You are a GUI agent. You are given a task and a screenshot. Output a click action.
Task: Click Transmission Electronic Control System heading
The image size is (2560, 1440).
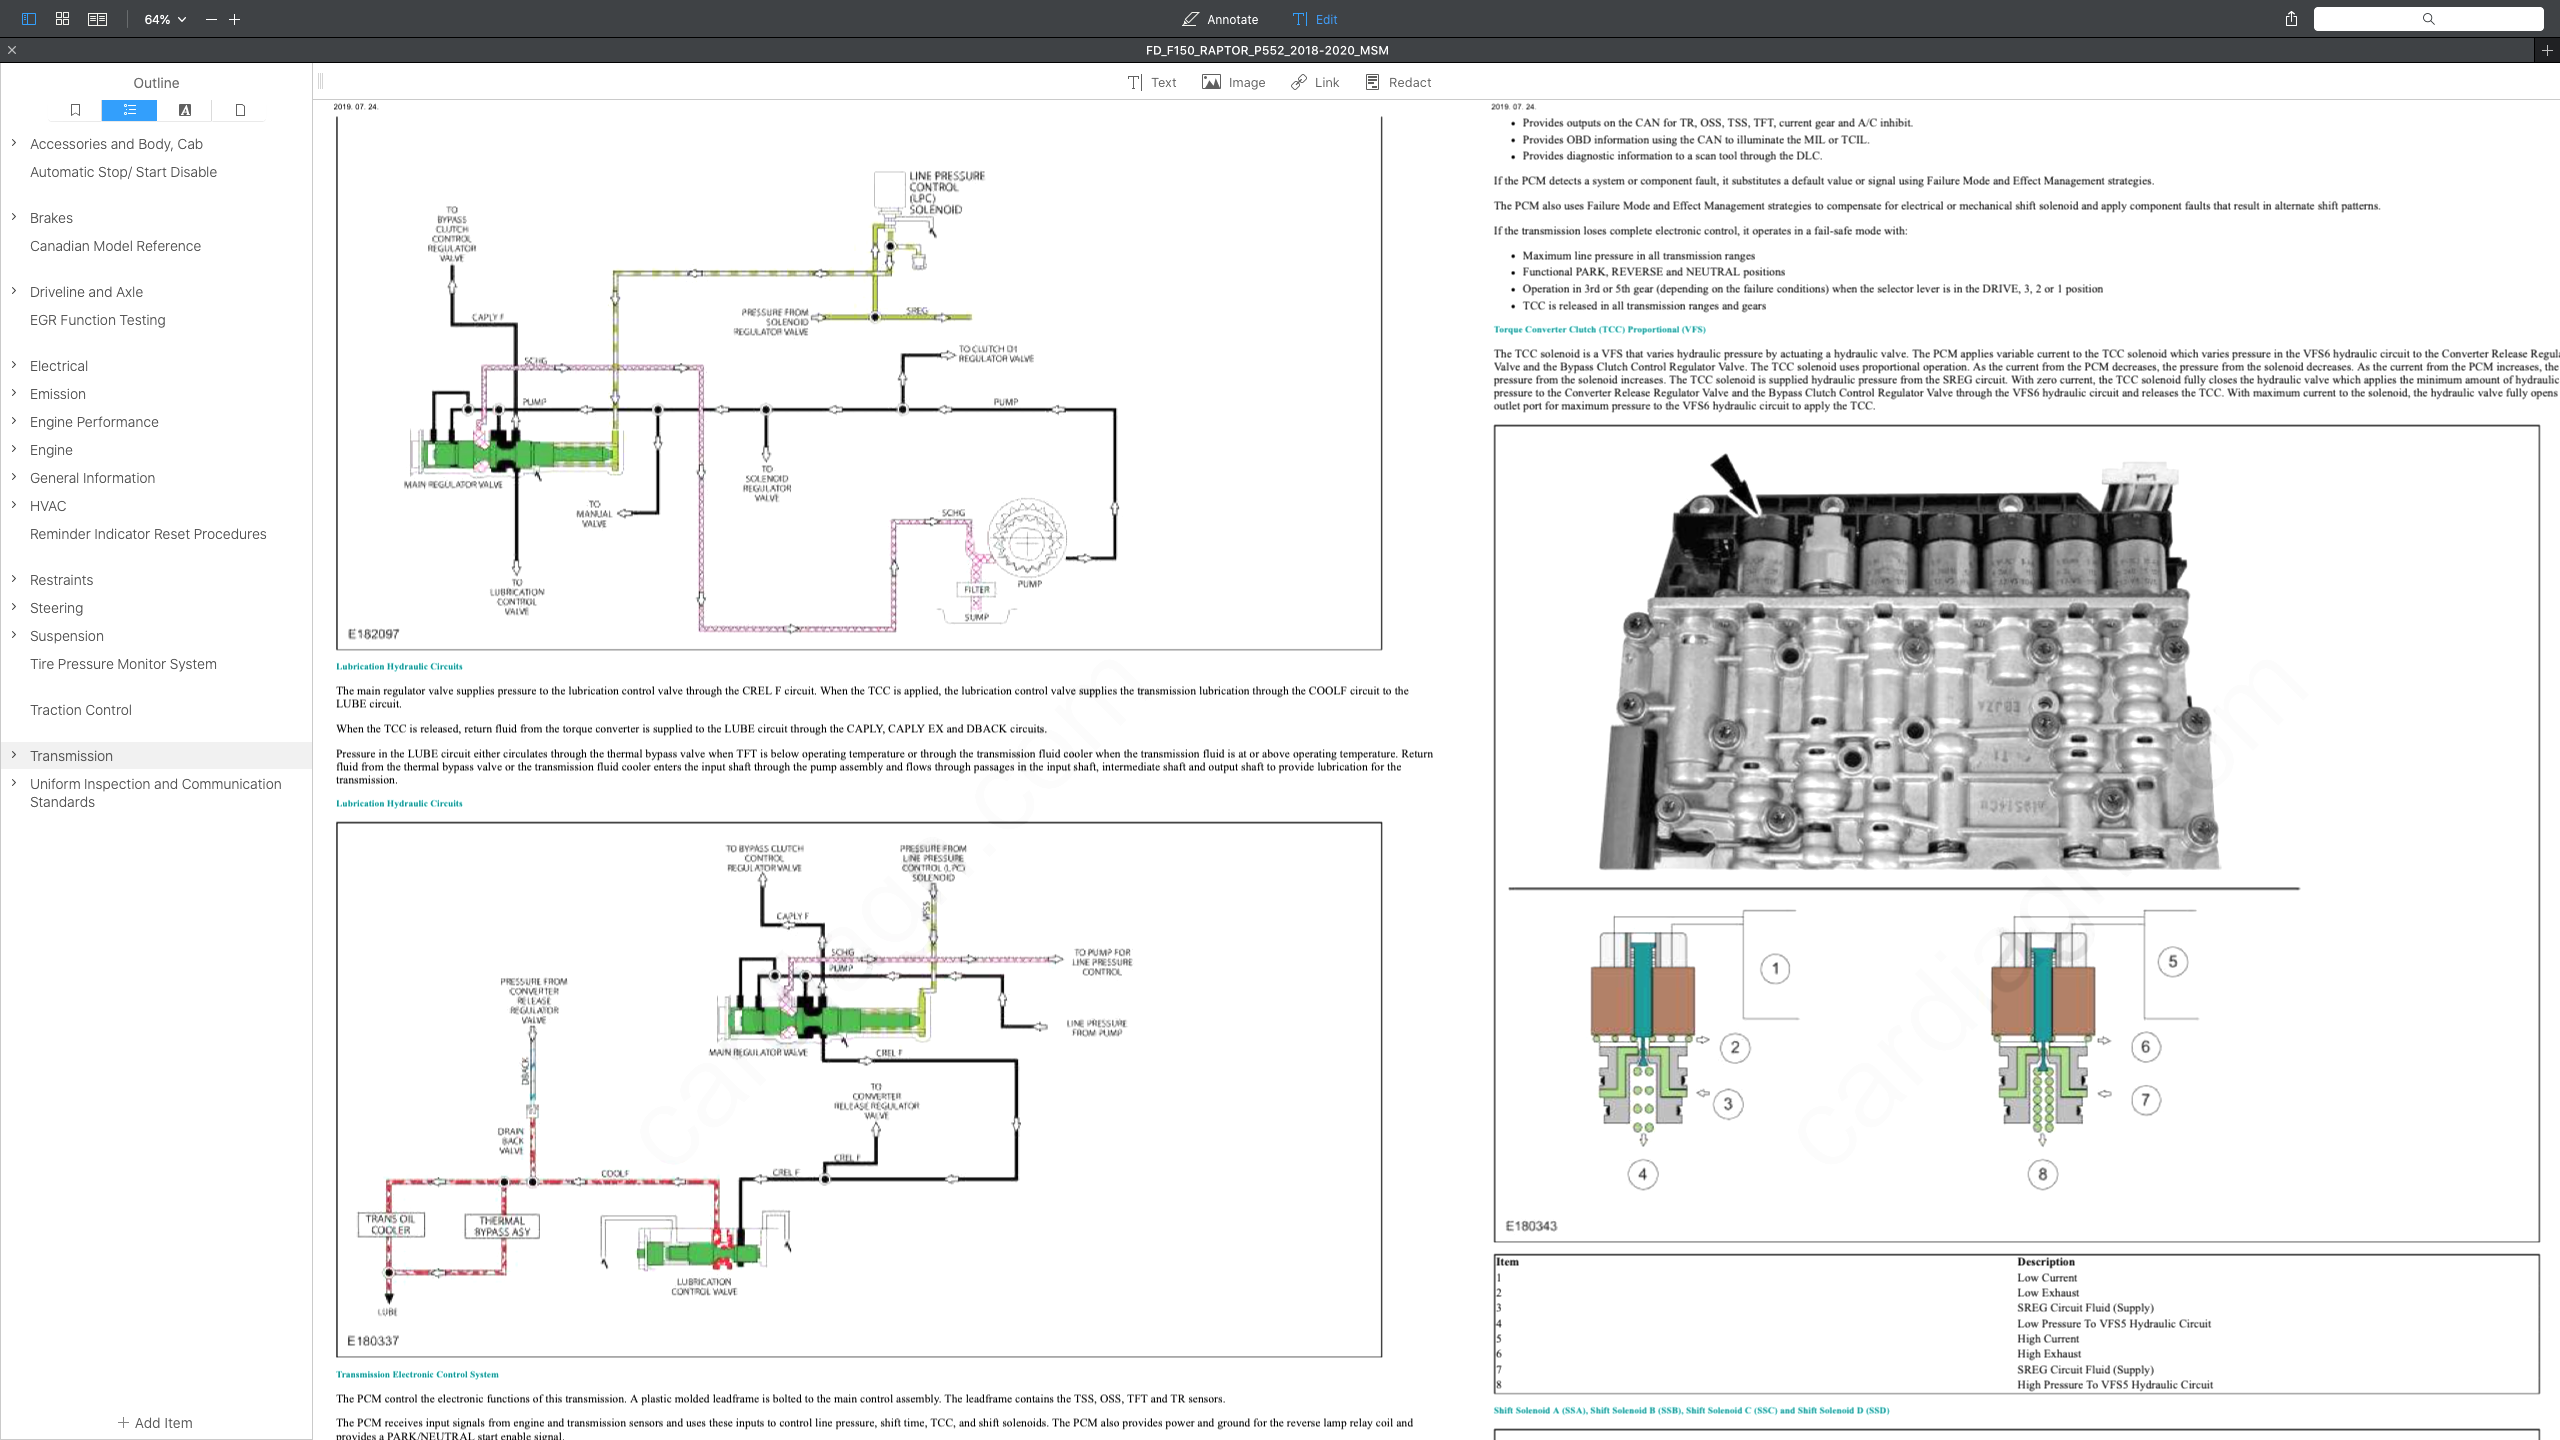click(417, 1374)
